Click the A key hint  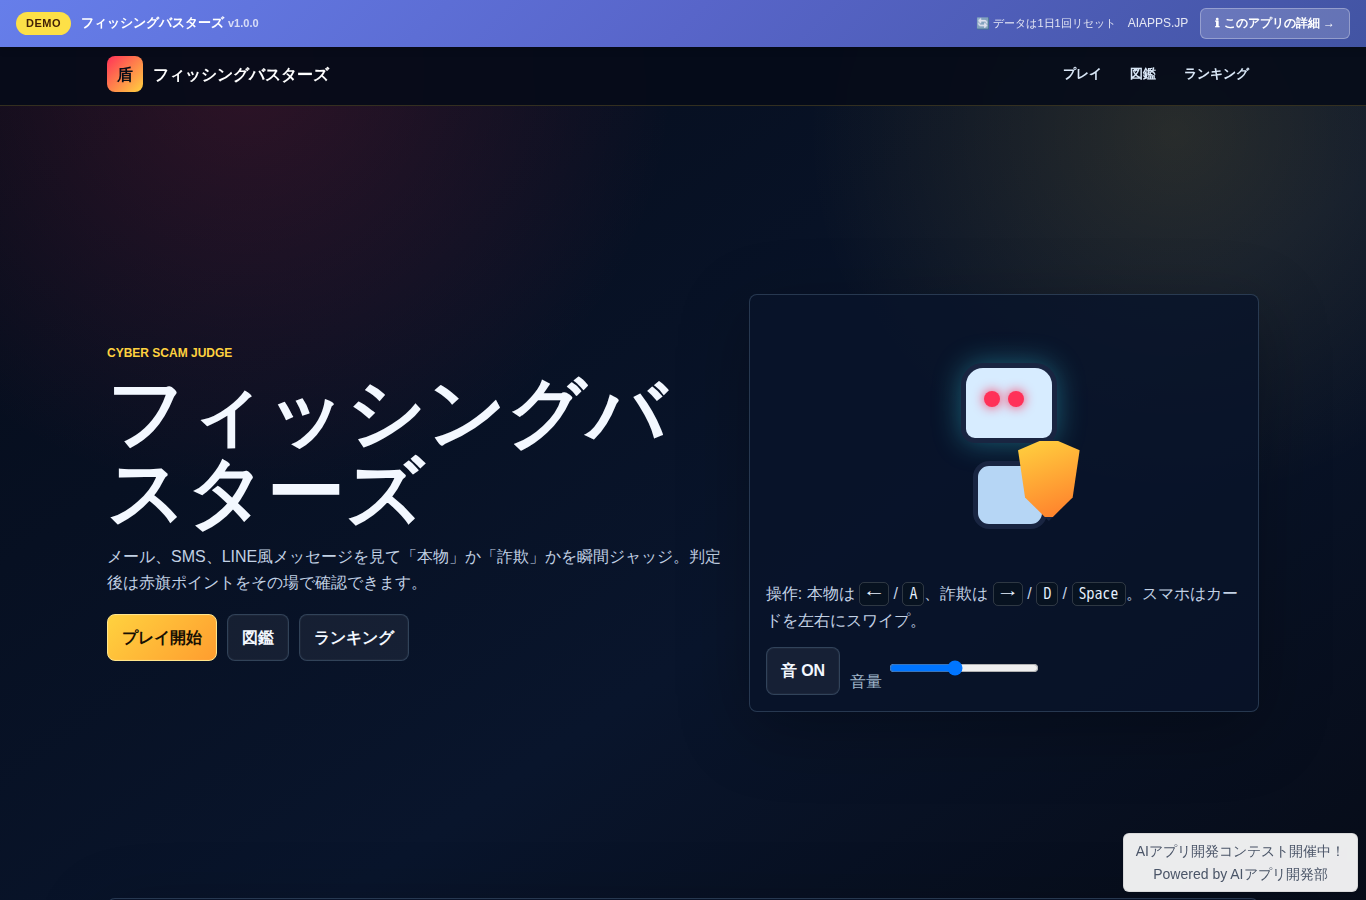[x=913, y=594]
